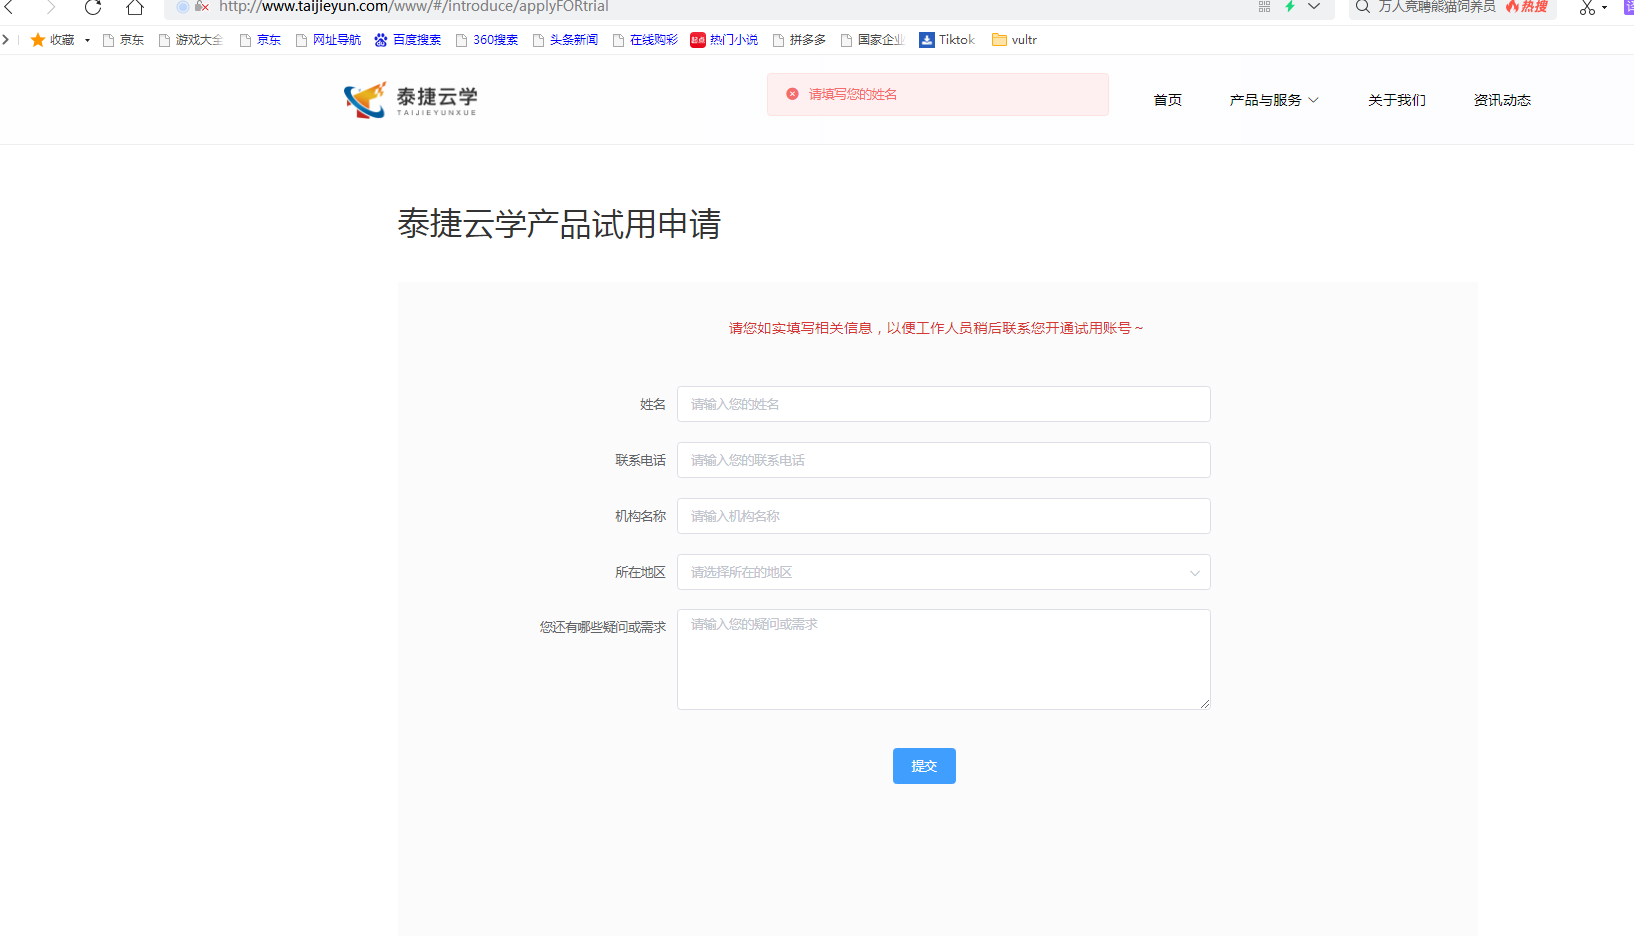This screenshot has width=1634, height=936.
Task: Expand the chevron beside 产品与服务
Action: pos(1313,100)
